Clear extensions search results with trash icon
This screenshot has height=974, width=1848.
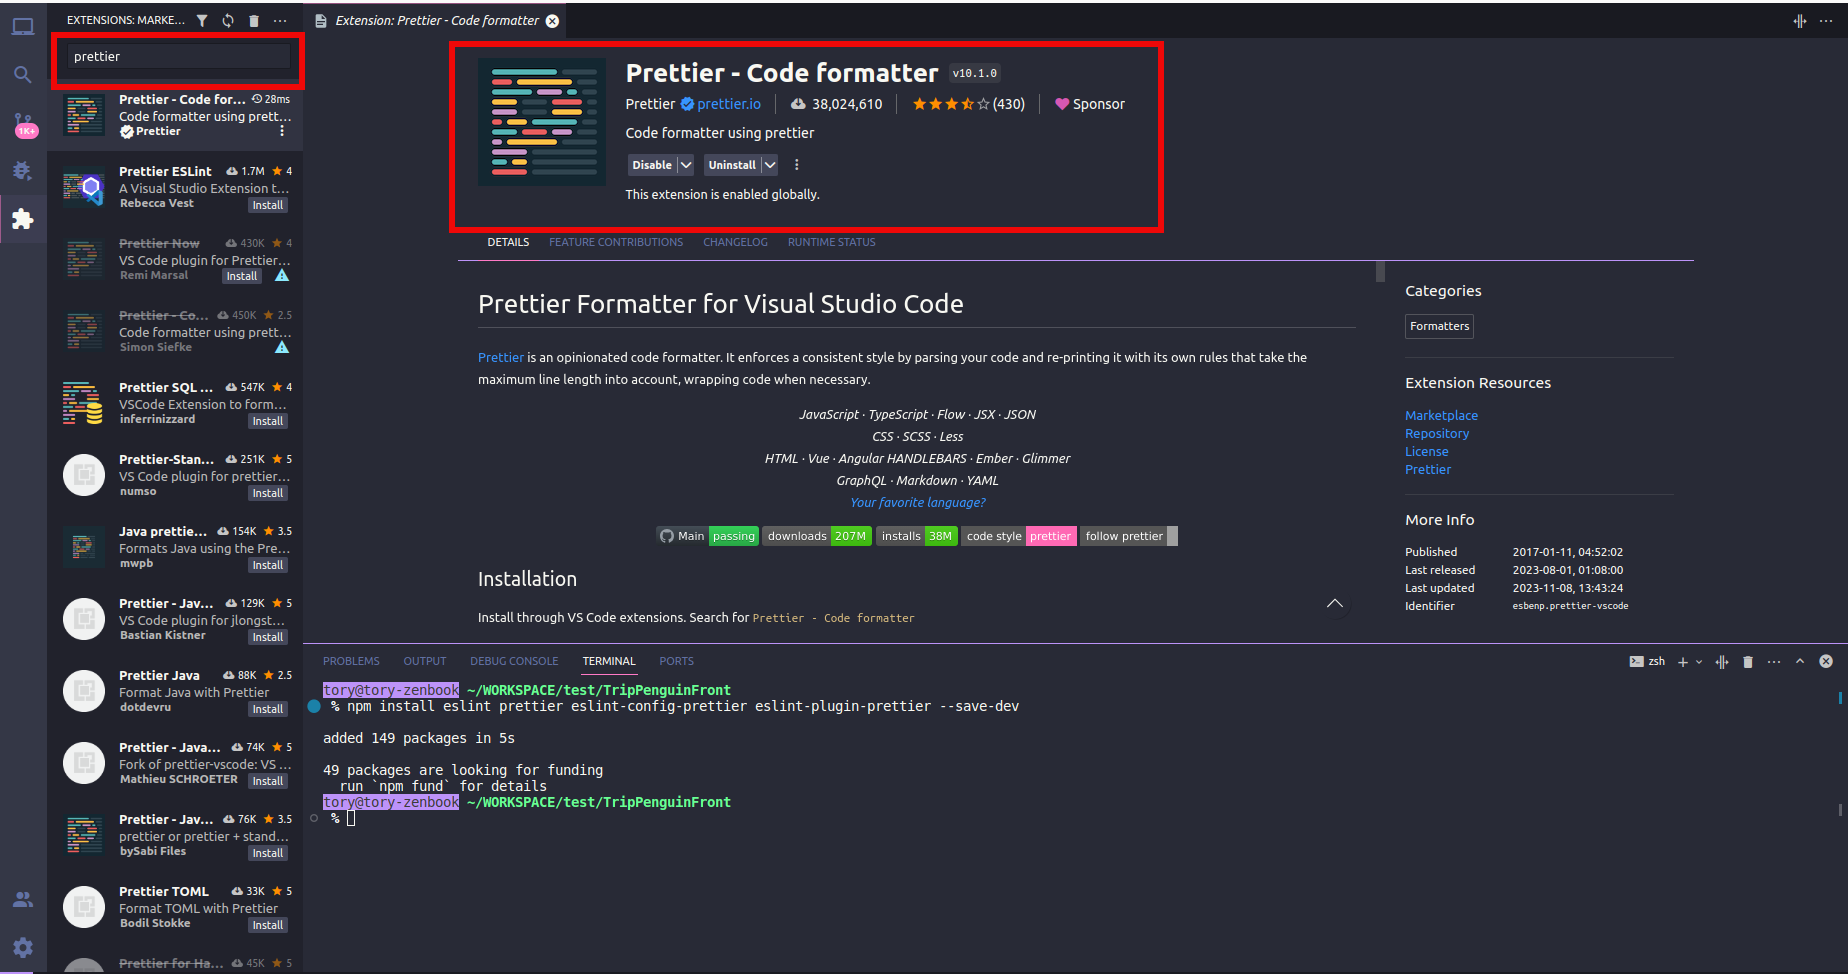pos(254,20)
